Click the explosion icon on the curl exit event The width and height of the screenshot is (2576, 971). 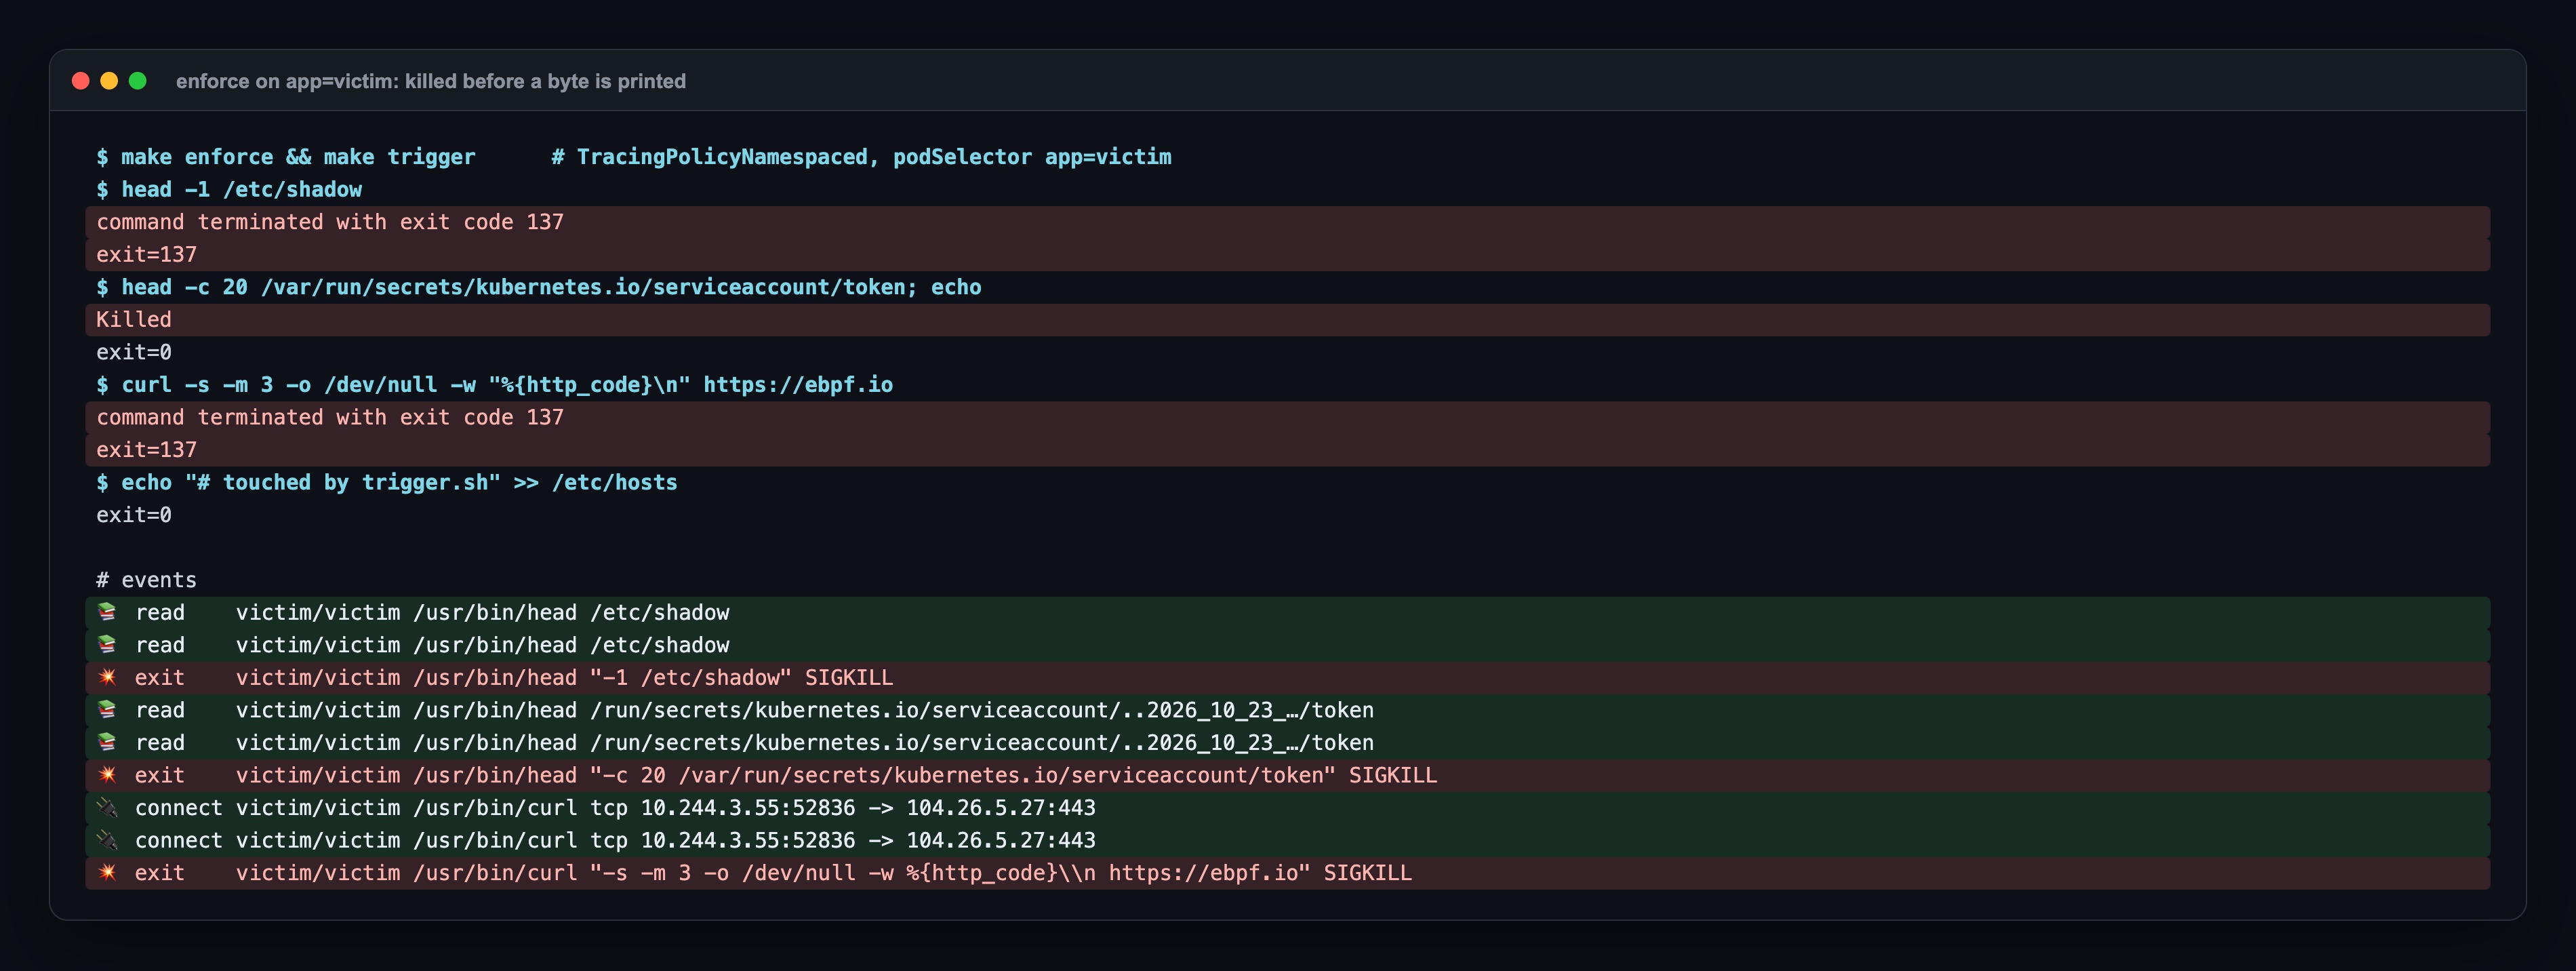(107, 873)
